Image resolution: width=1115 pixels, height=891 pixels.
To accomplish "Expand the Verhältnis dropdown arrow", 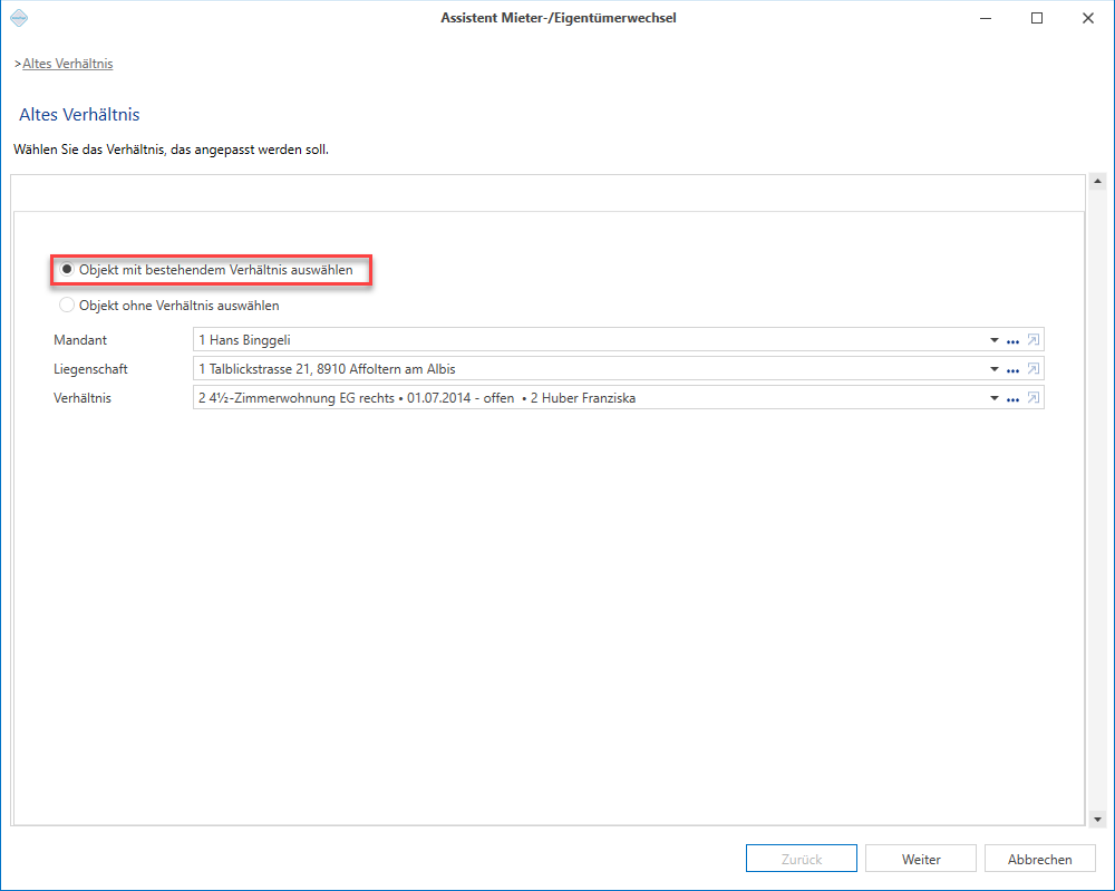I will pos(994,398).
